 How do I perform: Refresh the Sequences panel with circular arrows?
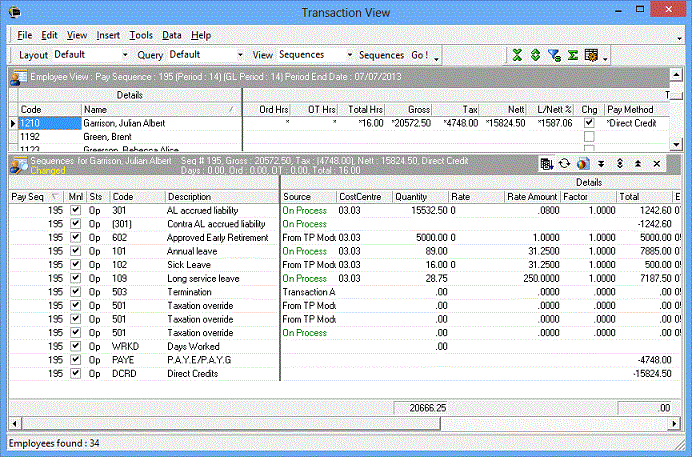pos(564,164)
